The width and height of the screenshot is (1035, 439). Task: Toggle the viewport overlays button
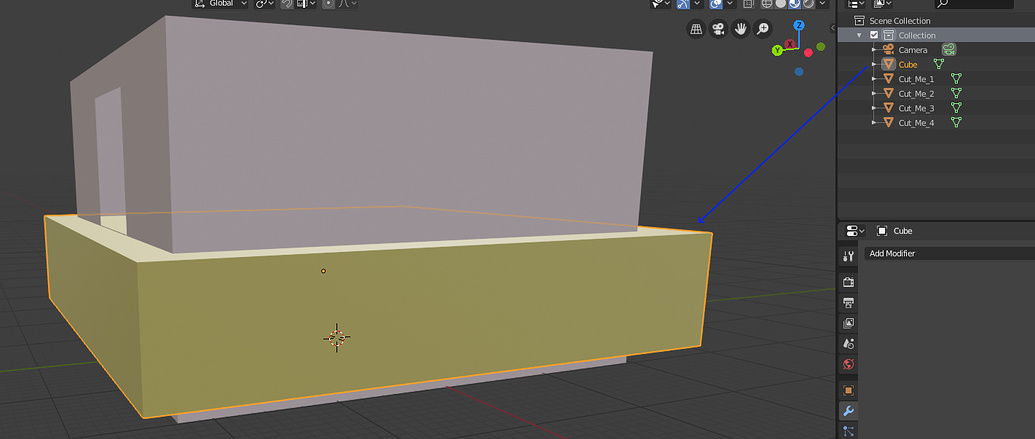(716, 3)
